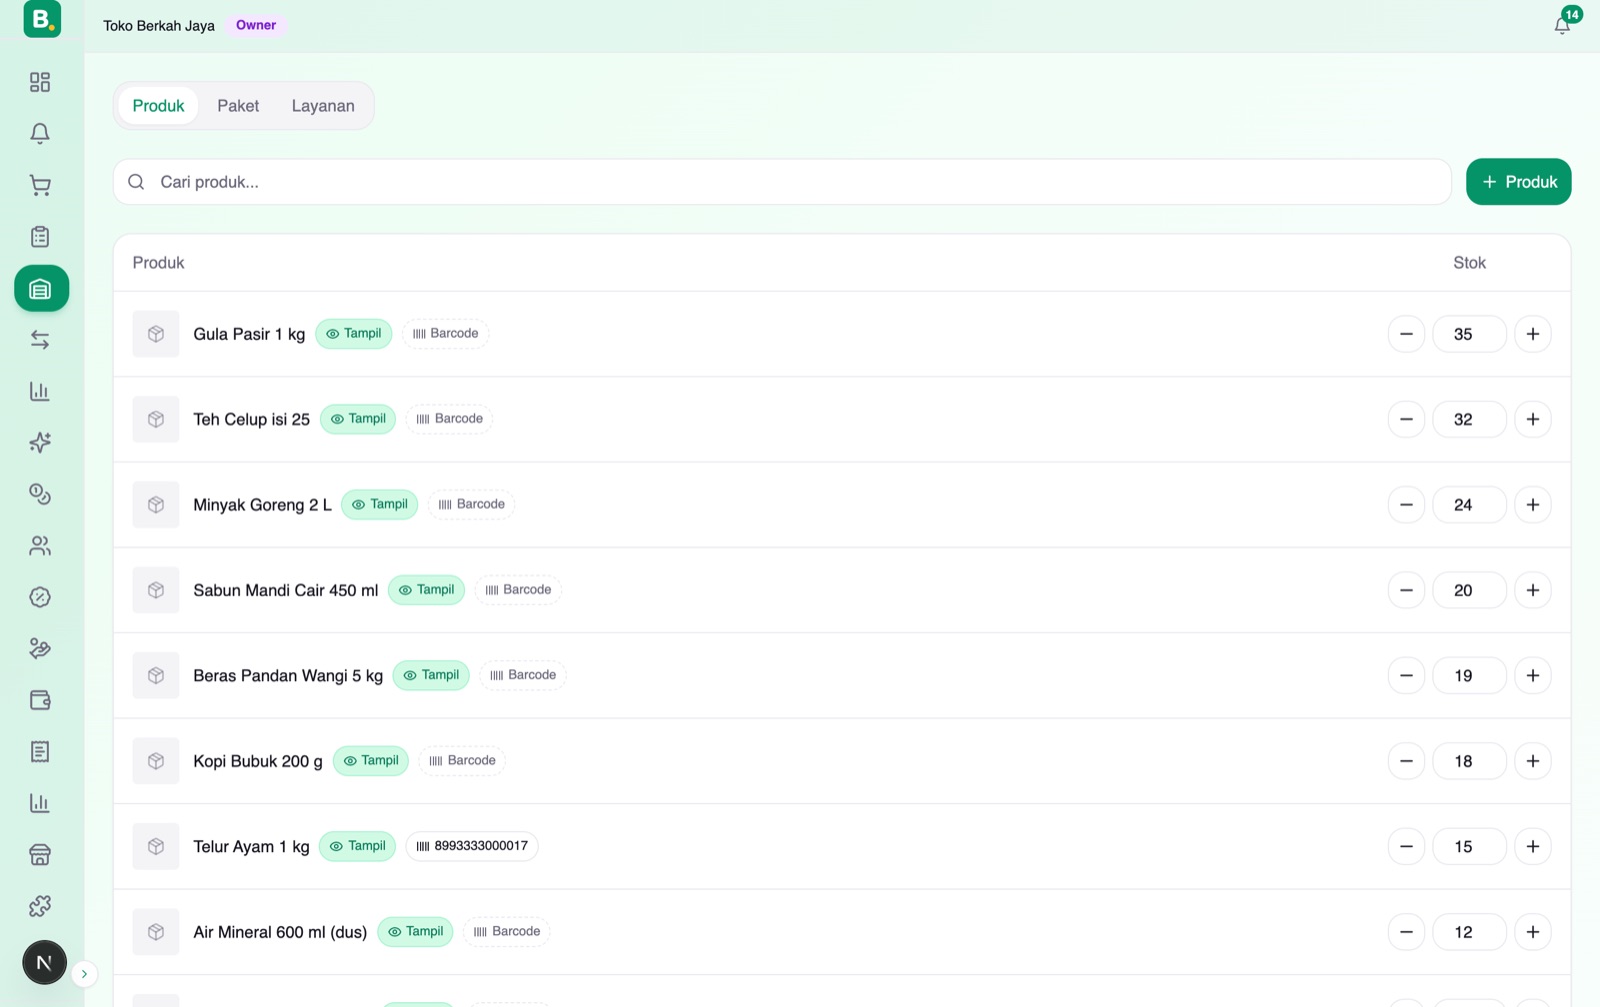
Task: Open the people/customers icon in sidebar
Action: click(x=40, y=546)
